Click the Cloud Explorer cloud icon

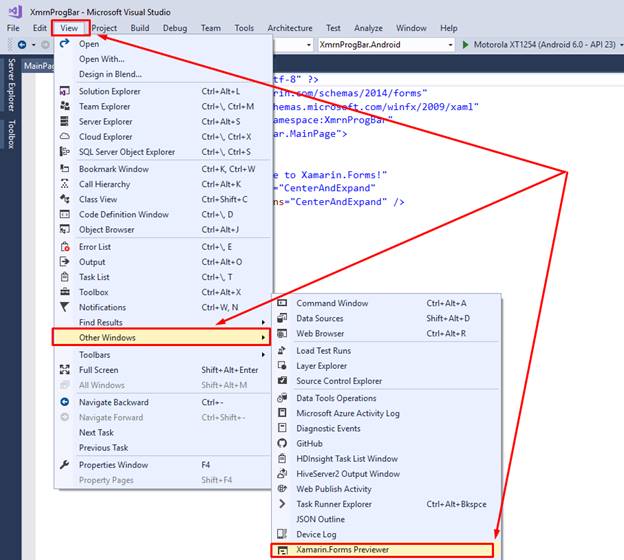[x=64, y=137]
